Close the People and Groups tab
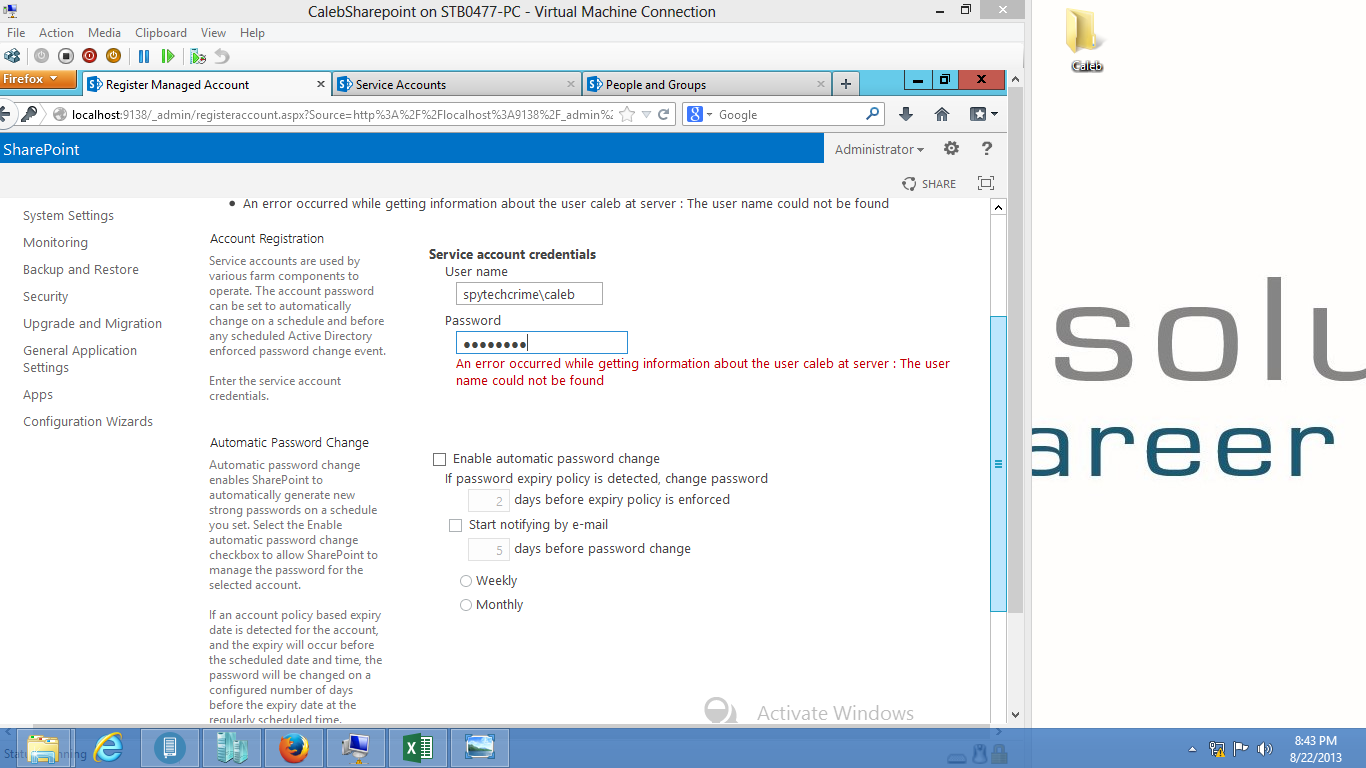This screenshot has width=1366, height=768. (821, 84)
